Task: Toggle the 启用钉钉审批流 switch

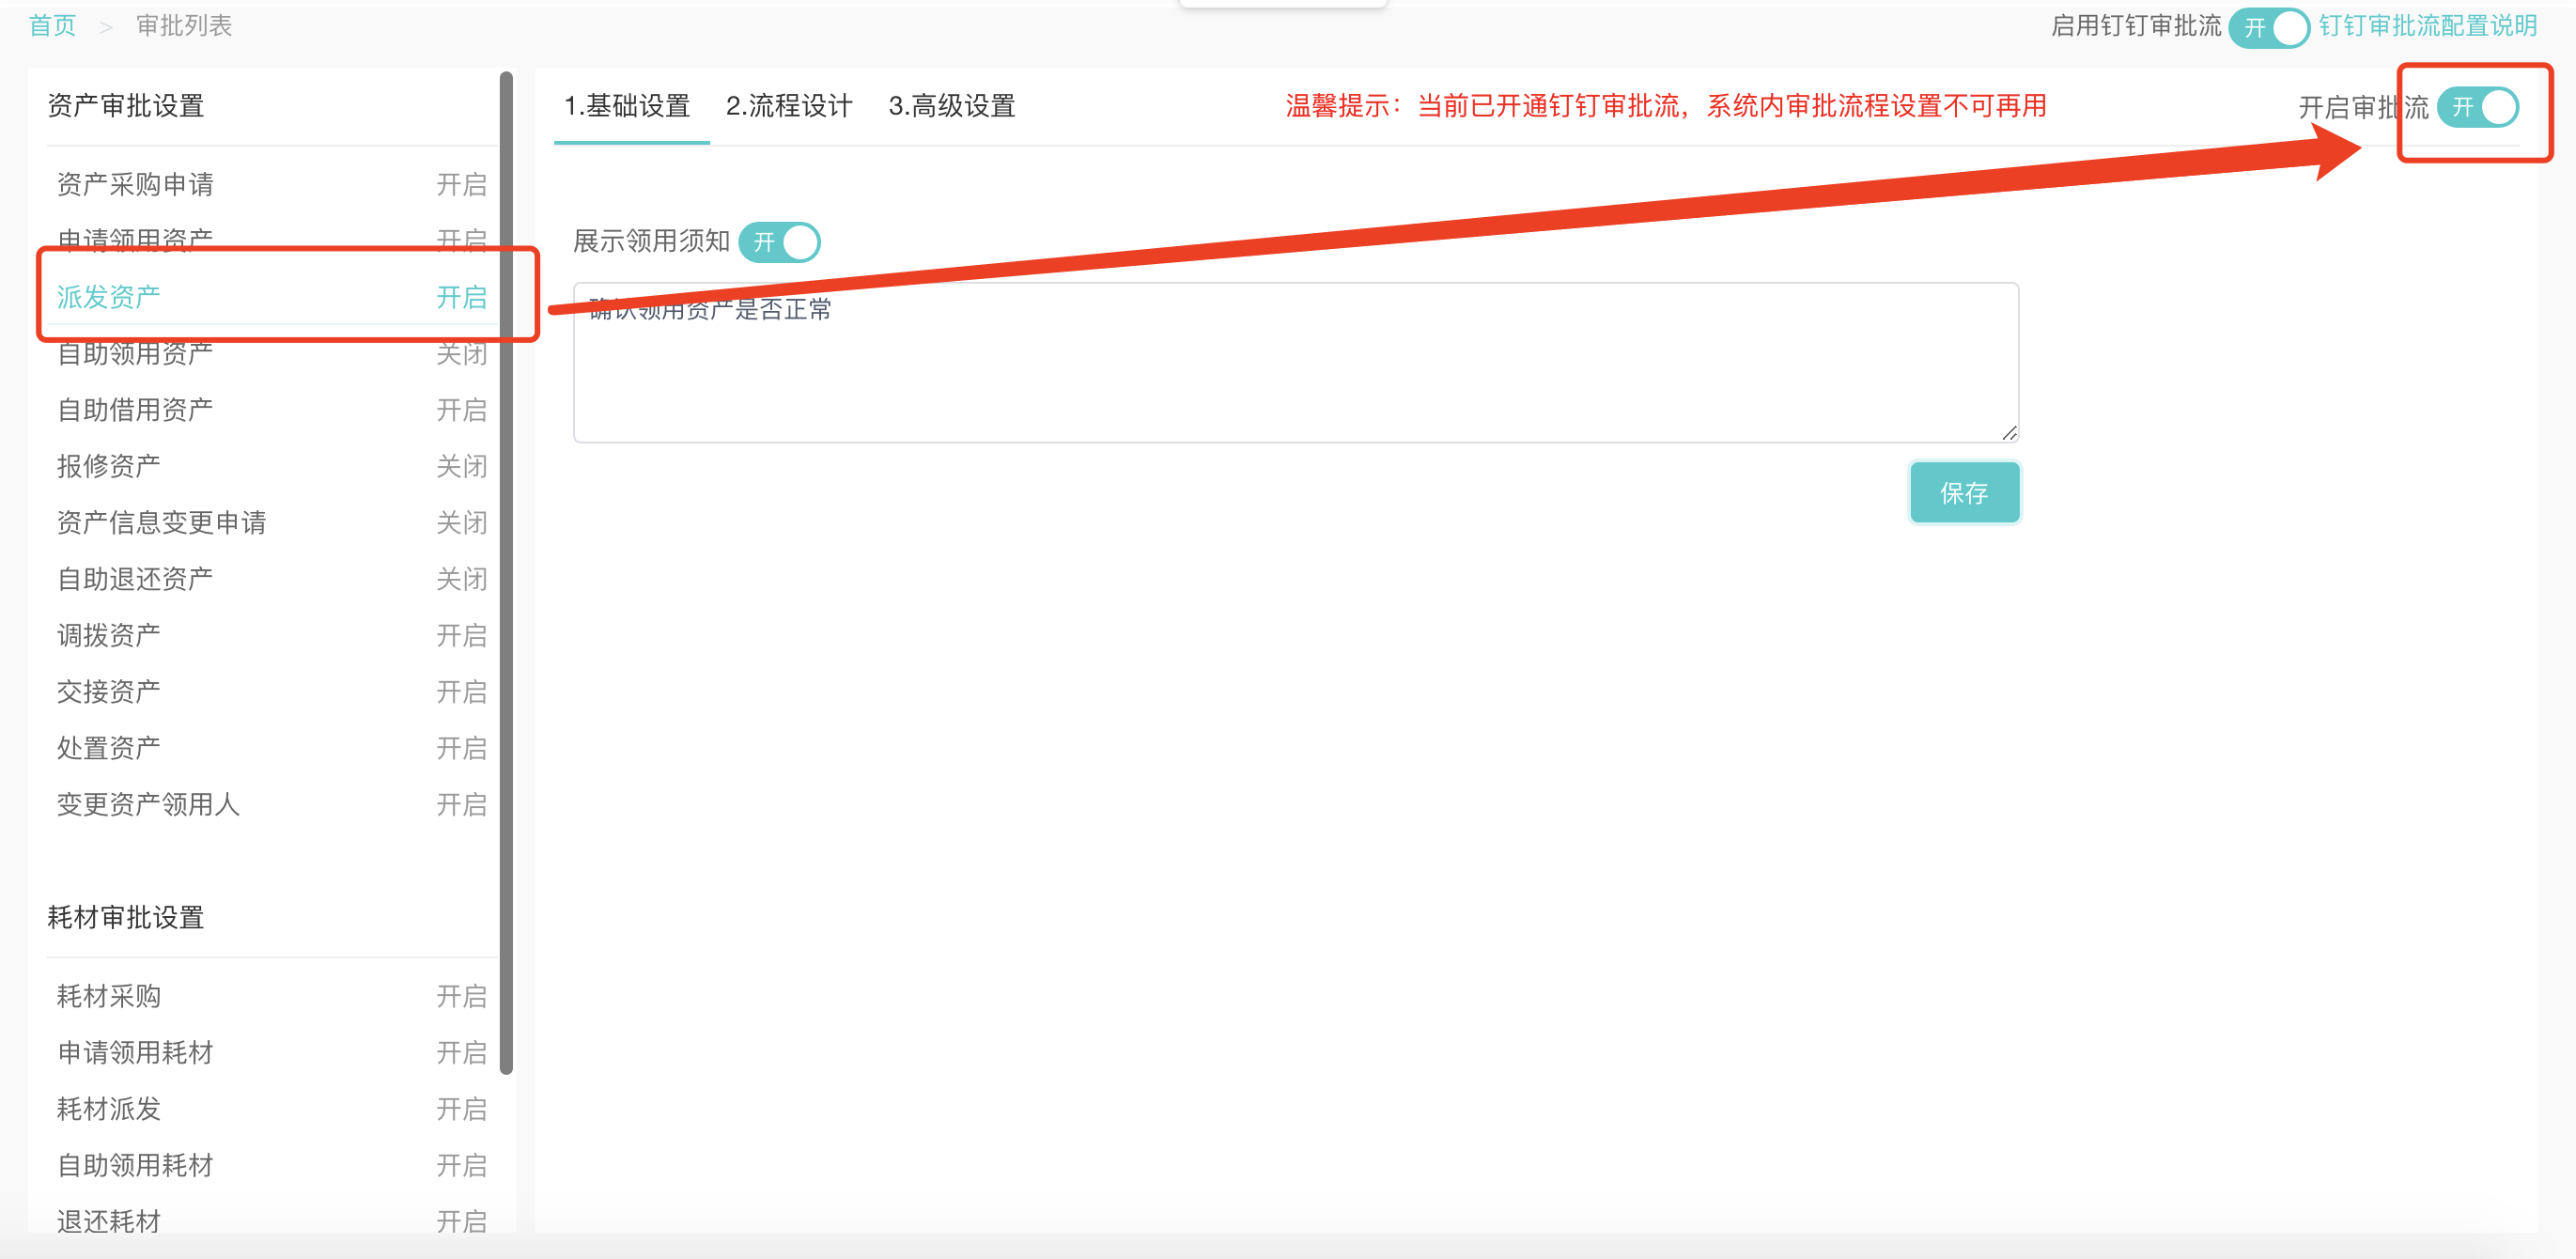Action: 2268,27
